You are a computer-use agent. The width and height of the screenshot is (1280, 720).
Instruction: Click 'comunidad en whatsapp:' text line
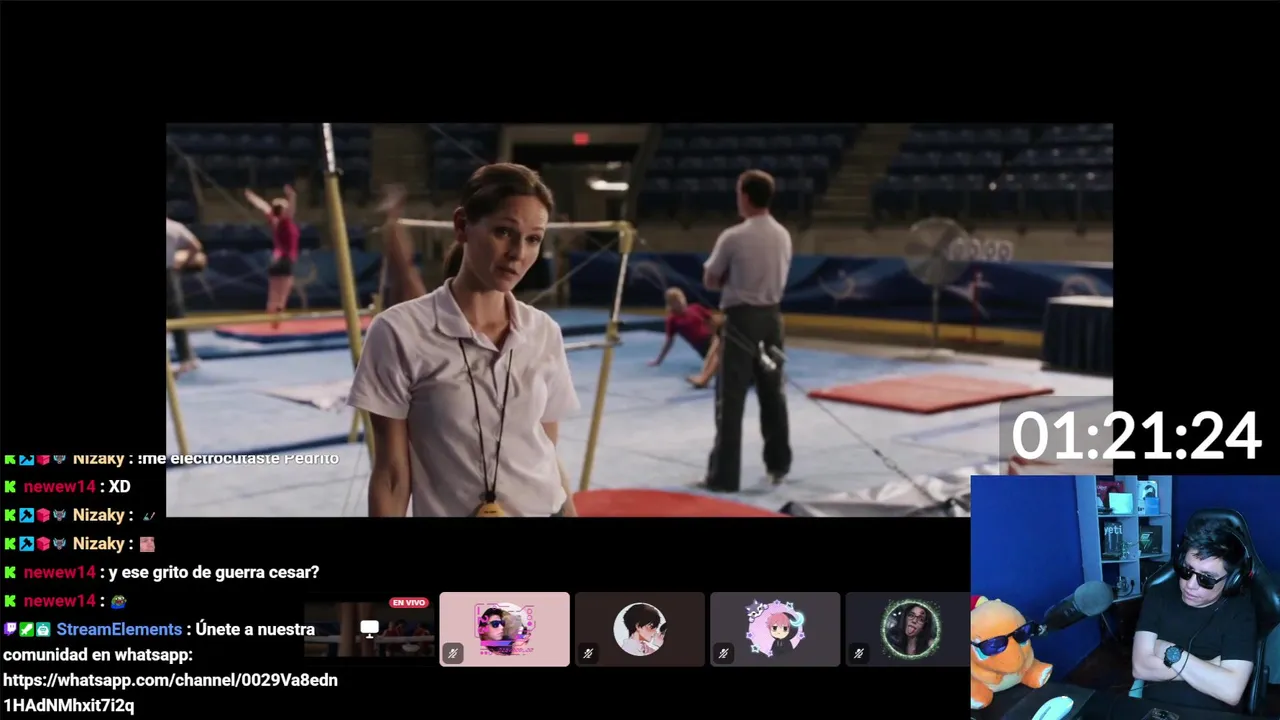pyautogui.click(x=98, y=655)
